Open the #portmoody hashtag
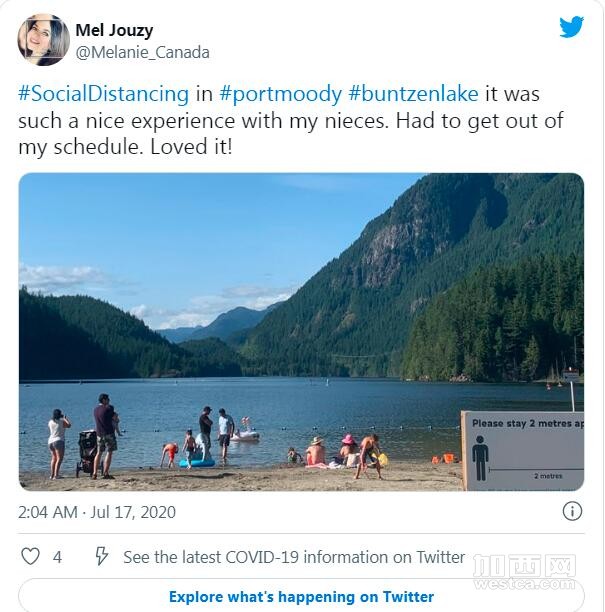This screenshot has width=605, height=612. [x=280, y=94]
